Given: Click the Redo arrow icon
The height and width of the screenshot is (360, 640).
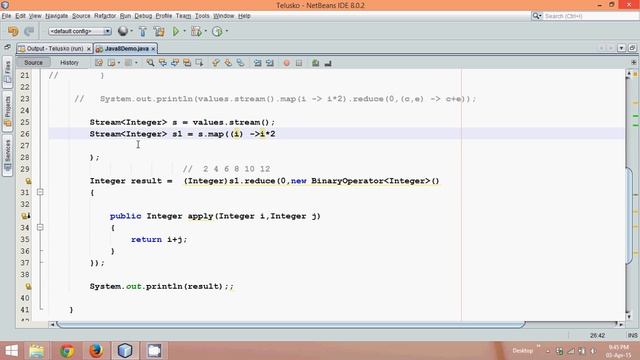Looking at the screenshot, I should [x=29, y=31].
